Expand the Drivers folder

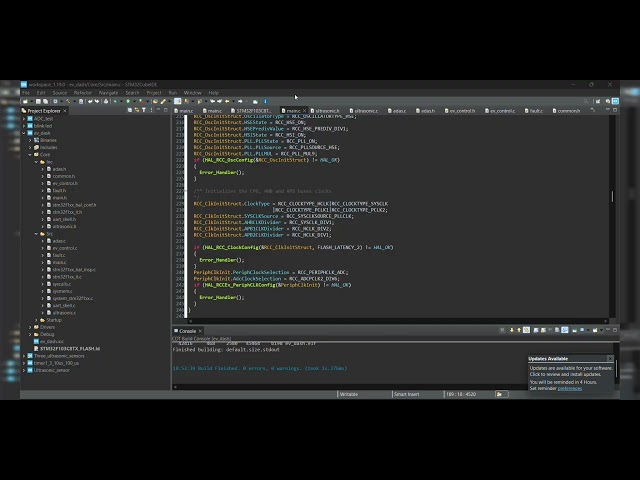pos(30,327)
